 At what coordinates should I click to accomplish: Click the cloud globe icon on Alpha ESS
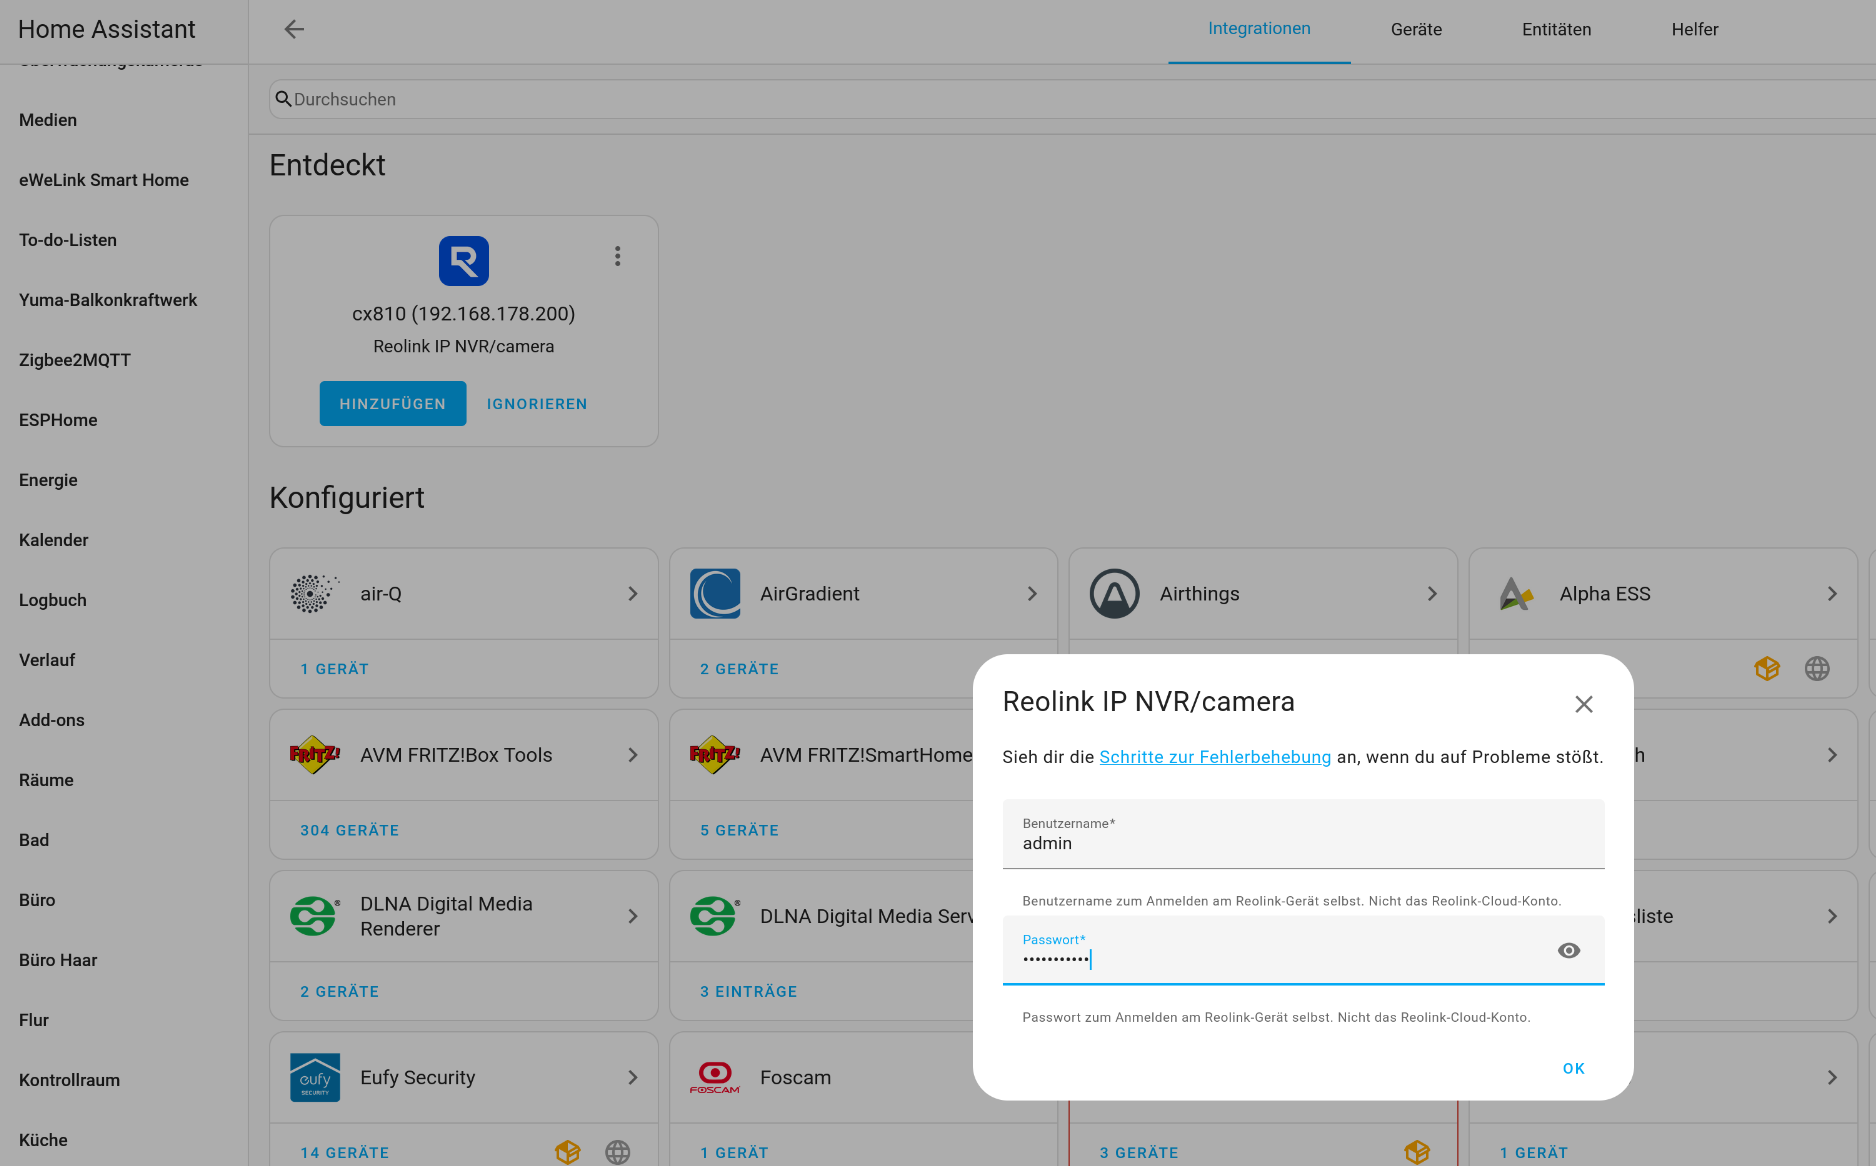pyautogui.click(x=1817, y=669)
